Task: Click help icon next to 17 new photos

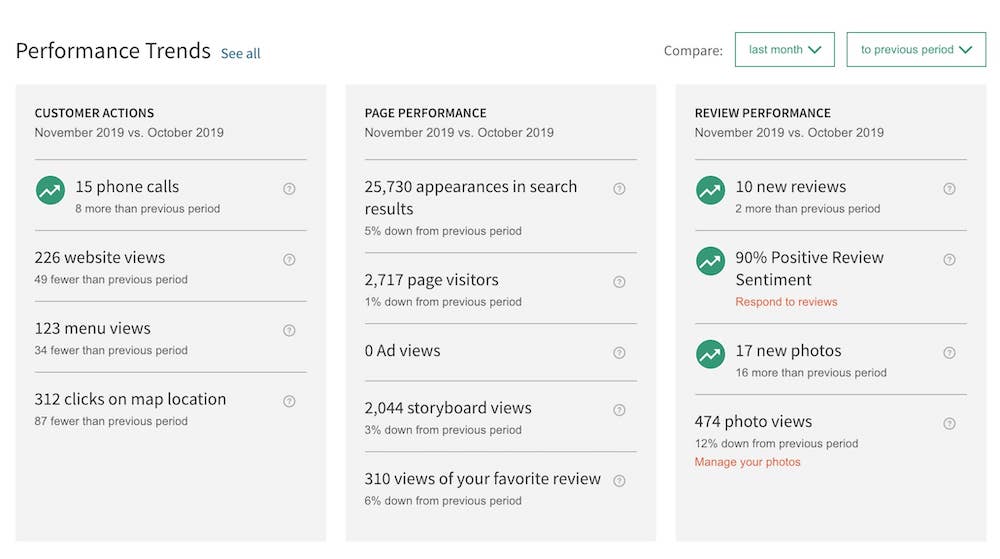Action: click(949, 352)
